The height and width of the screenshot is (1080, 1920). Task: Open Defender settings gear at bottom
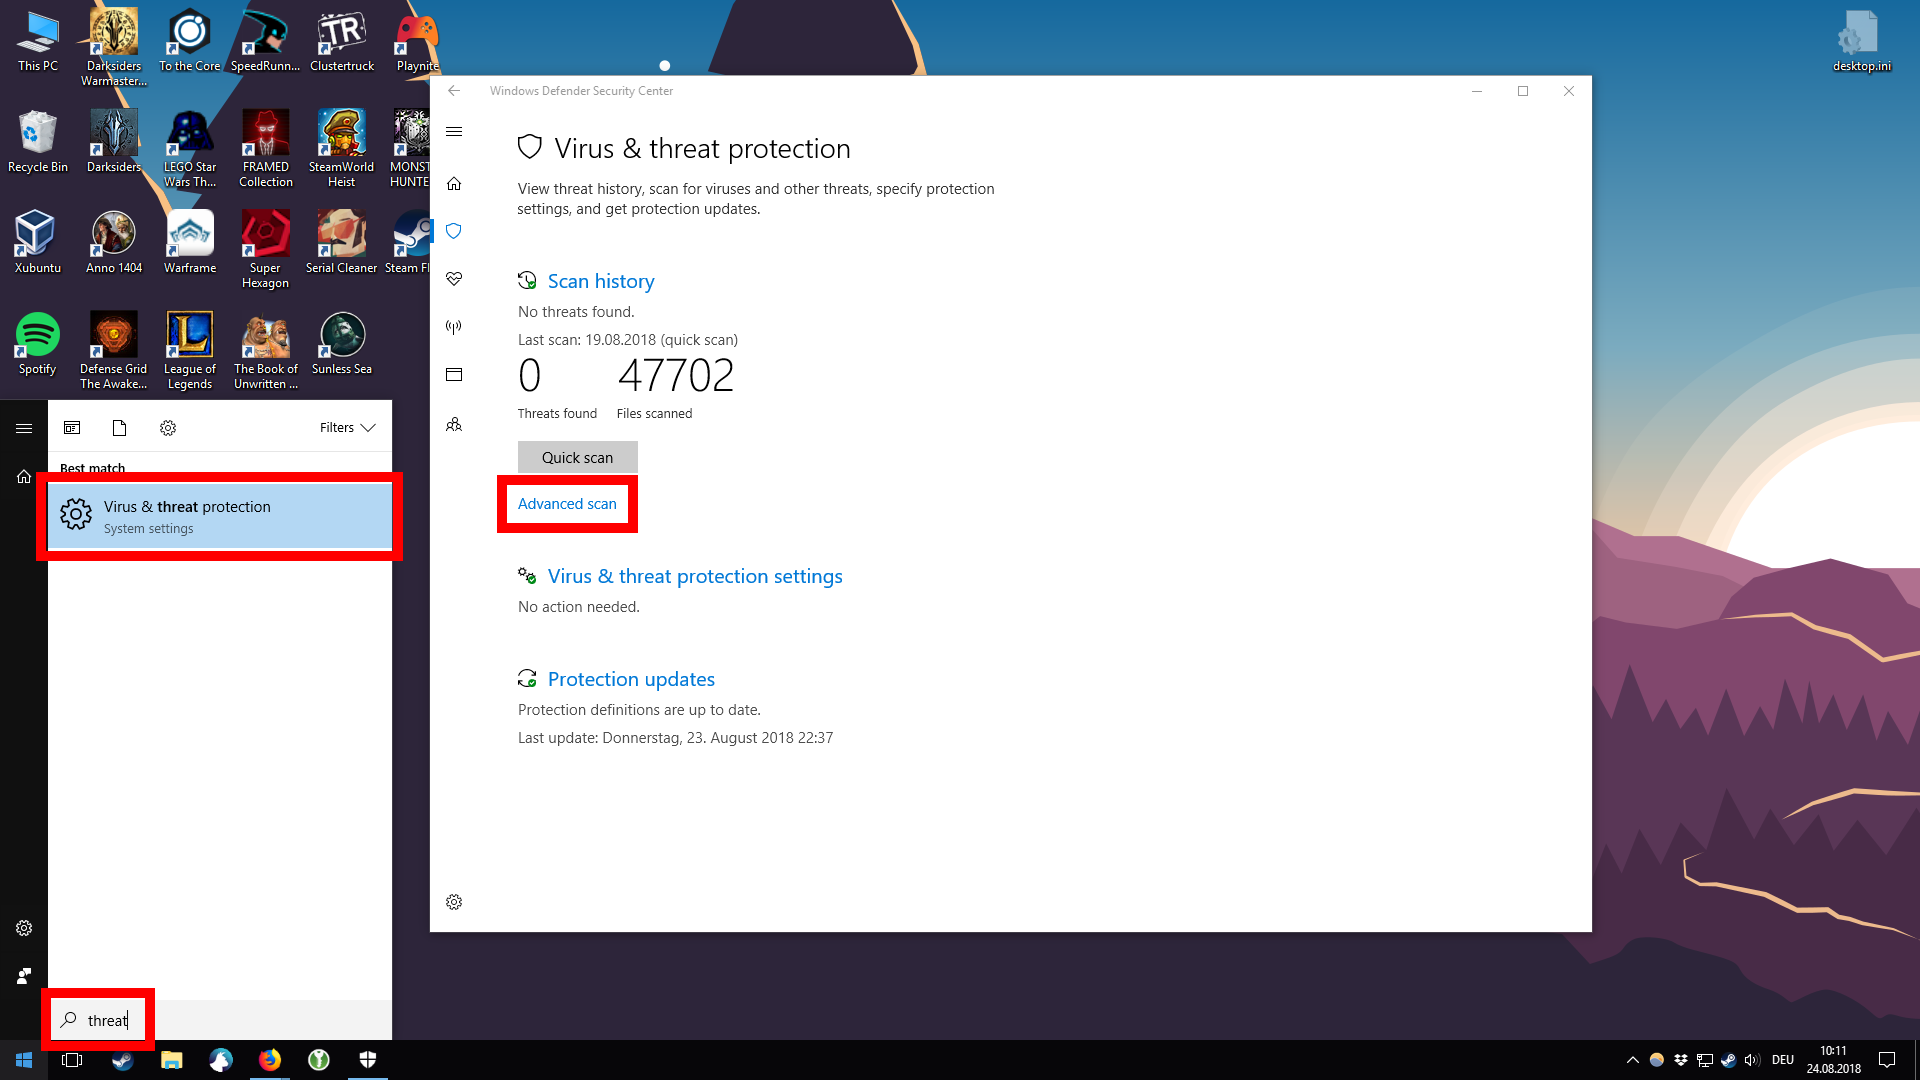point(454,902)
